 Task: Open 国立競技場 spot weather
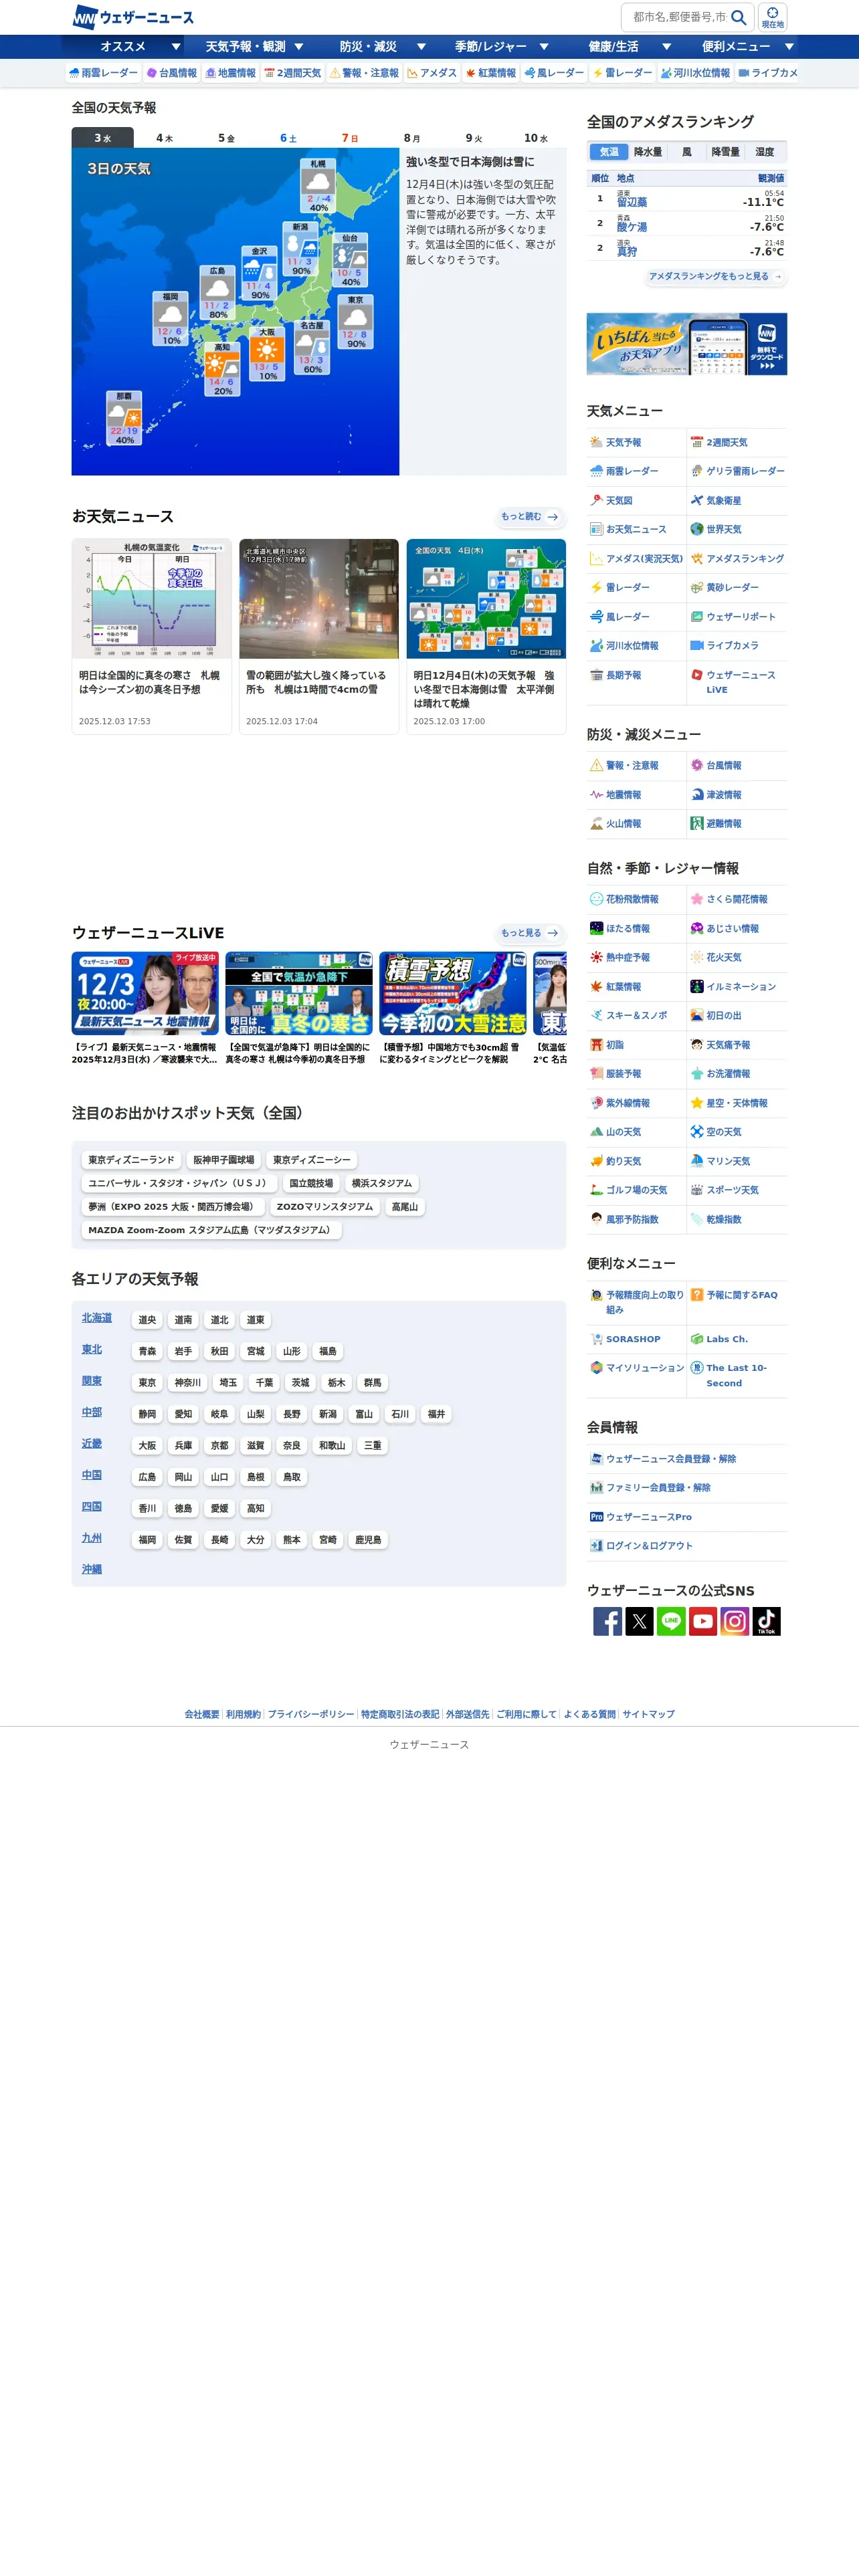[311, 1183]
